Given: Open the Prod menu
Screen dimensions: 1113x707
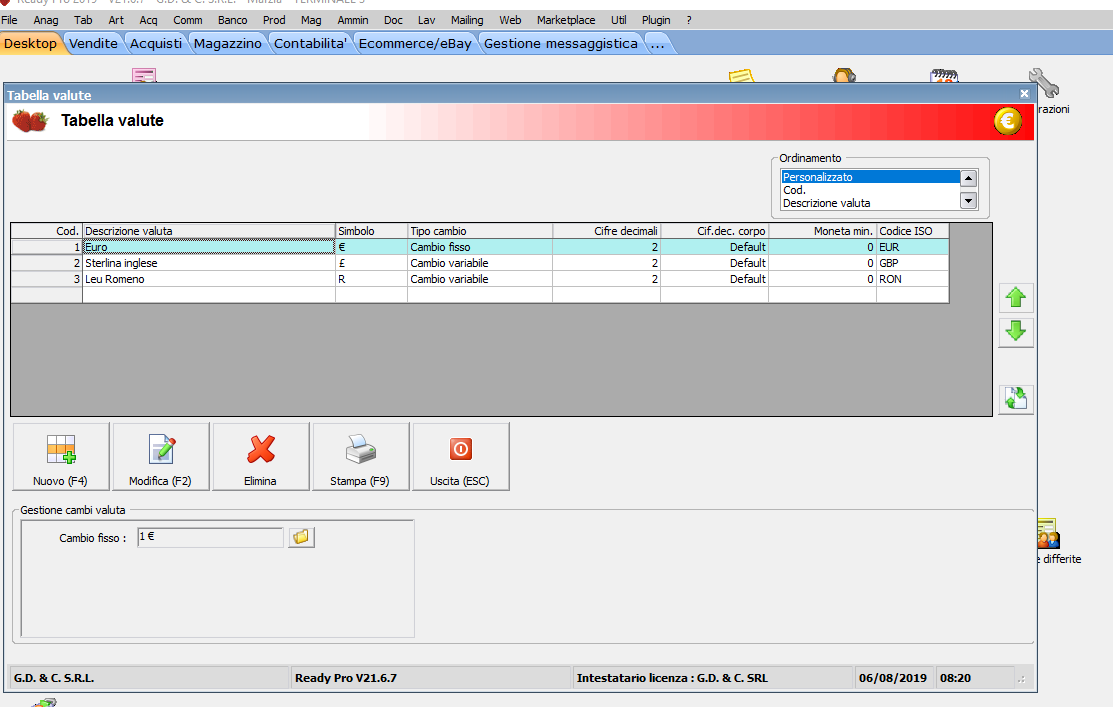Looking at the screenshot, I should pos(274,20).
